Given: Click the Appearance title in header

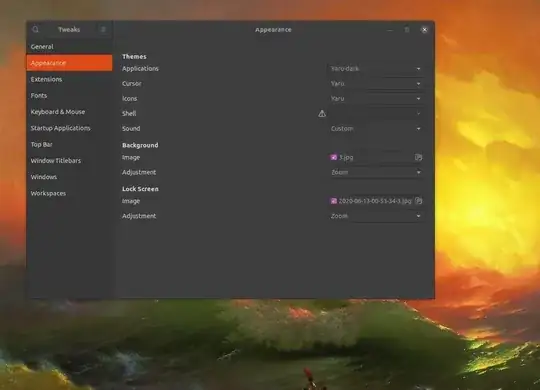Looking at the screenshot, I should pos(273,30).
